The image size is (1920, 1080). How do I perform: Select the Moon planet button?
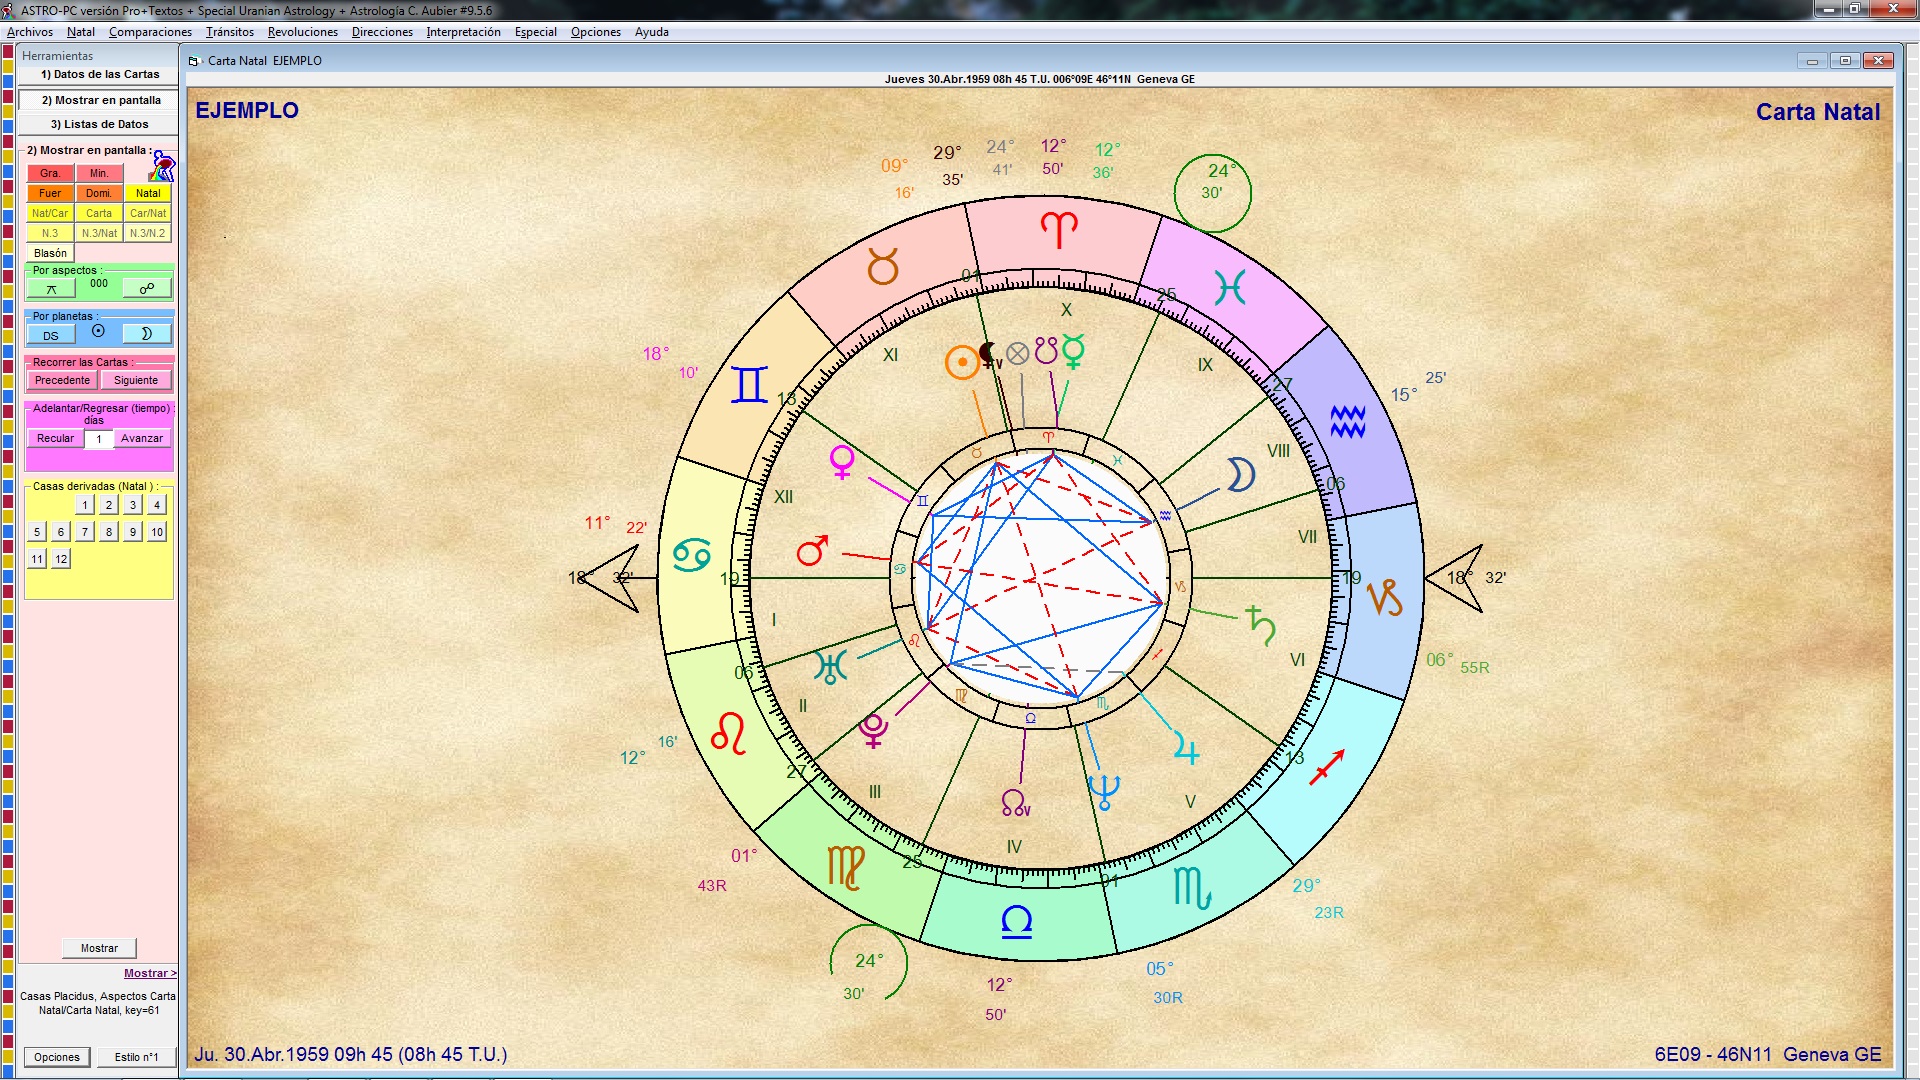[147, 334]
